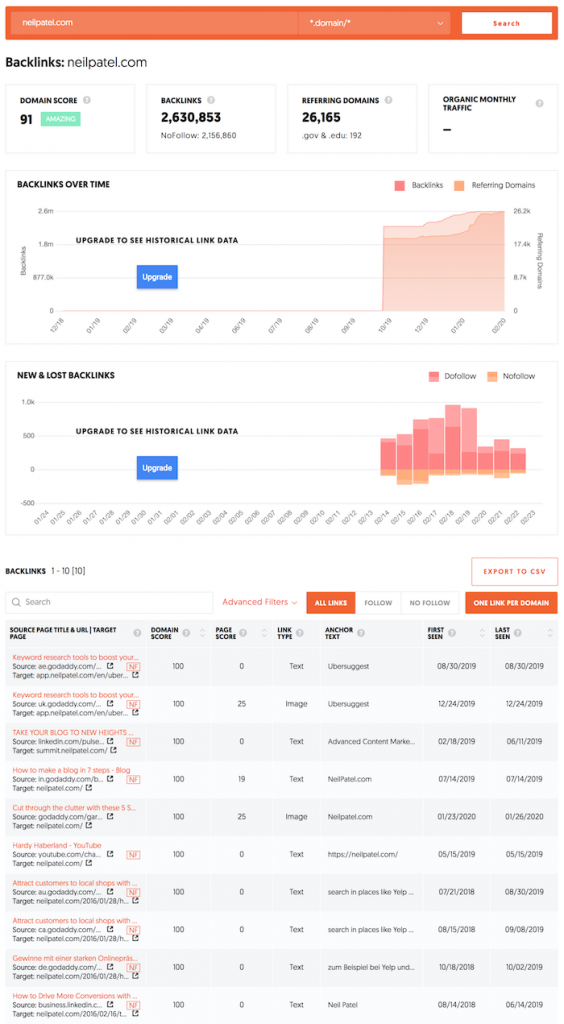Click help icon in Link Type column header
The image size is (564, 1024).
[x=300, y=633]
